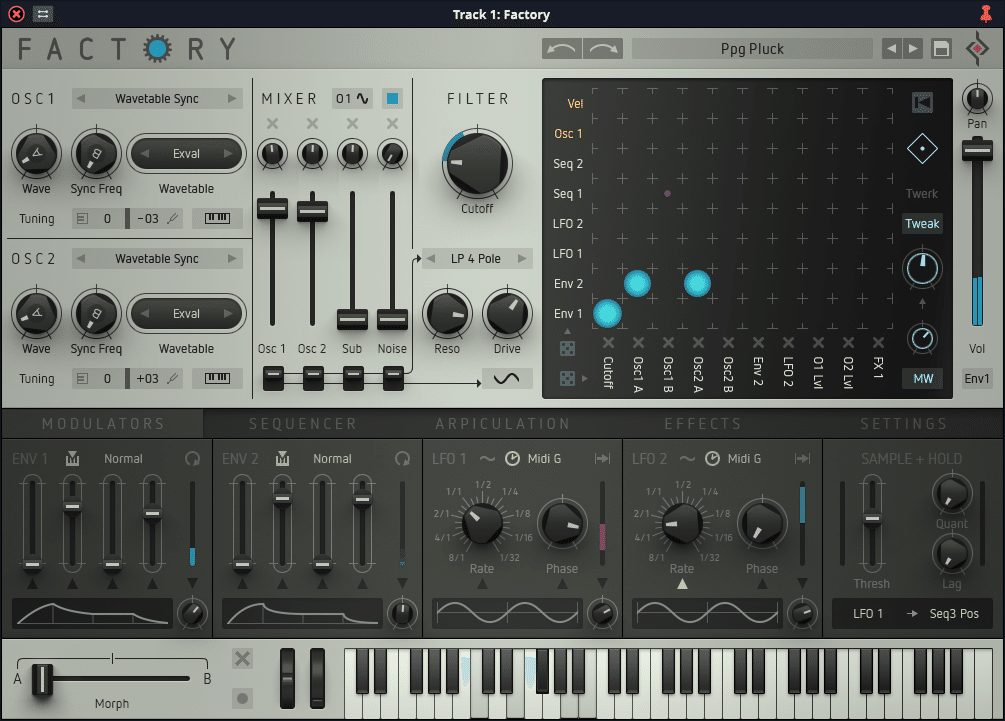Click the Osc 1 mixer fader handle

[x=272, y=208]
